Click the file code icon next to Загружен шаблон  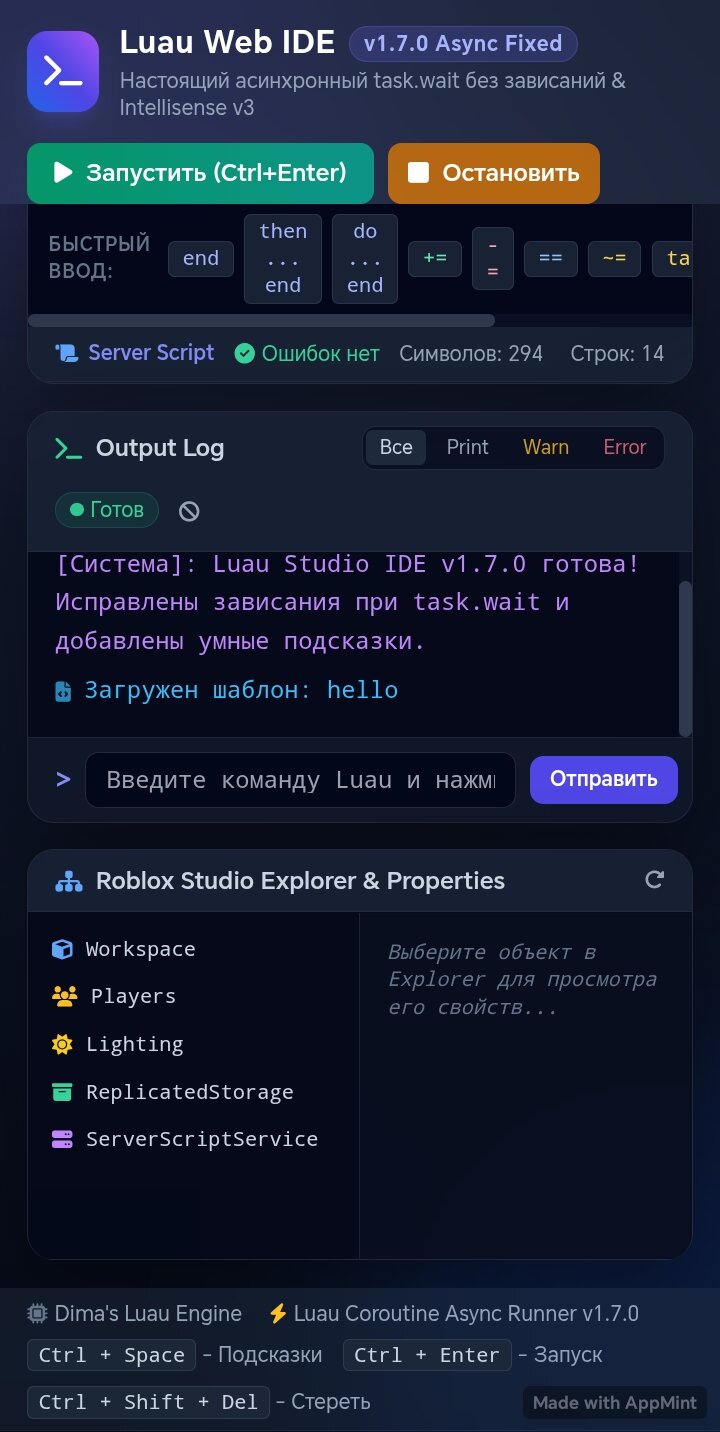click(x=63, y=691)
